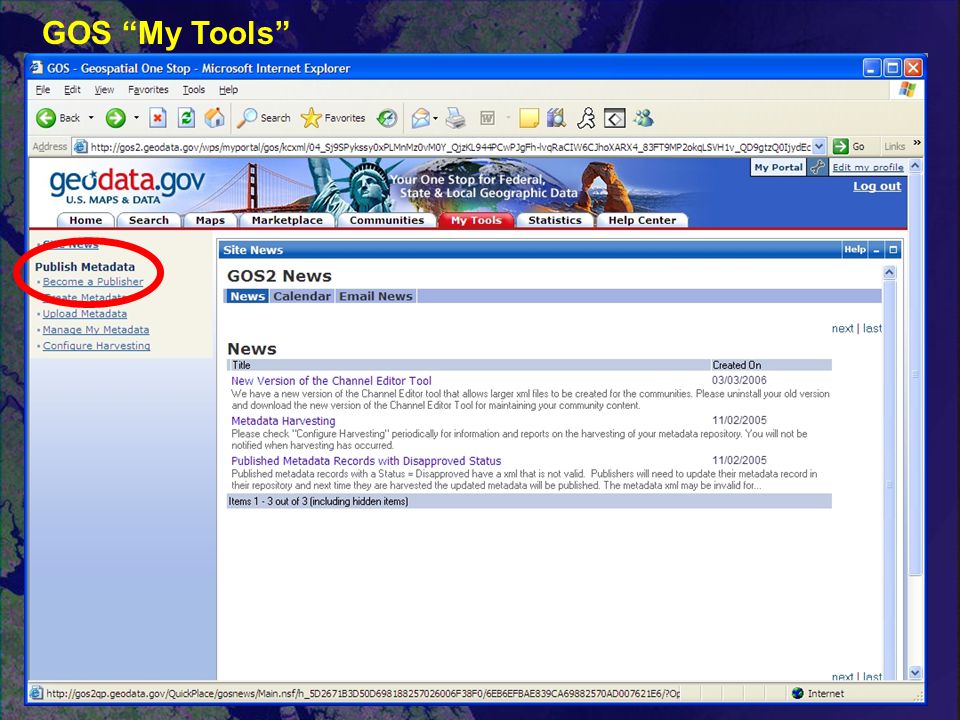Open the Statistics tab
Viewport: 960px width, 720px height.
[555, 220]
